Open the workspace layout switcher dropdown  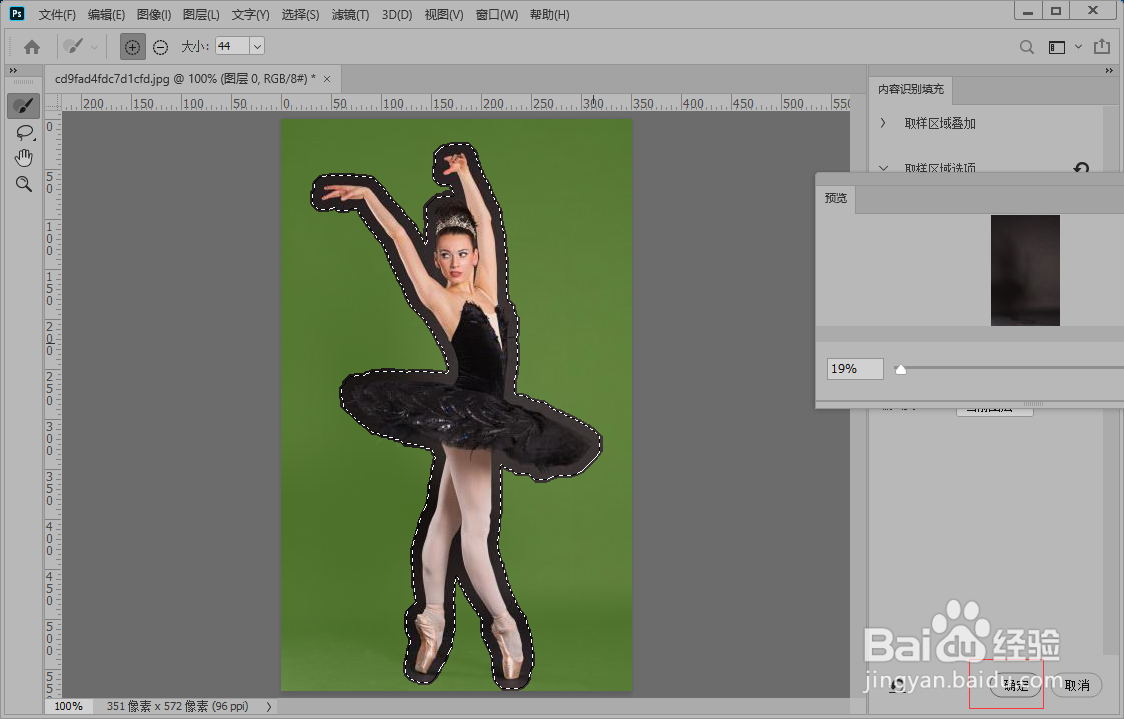(x=1064, y=47)
